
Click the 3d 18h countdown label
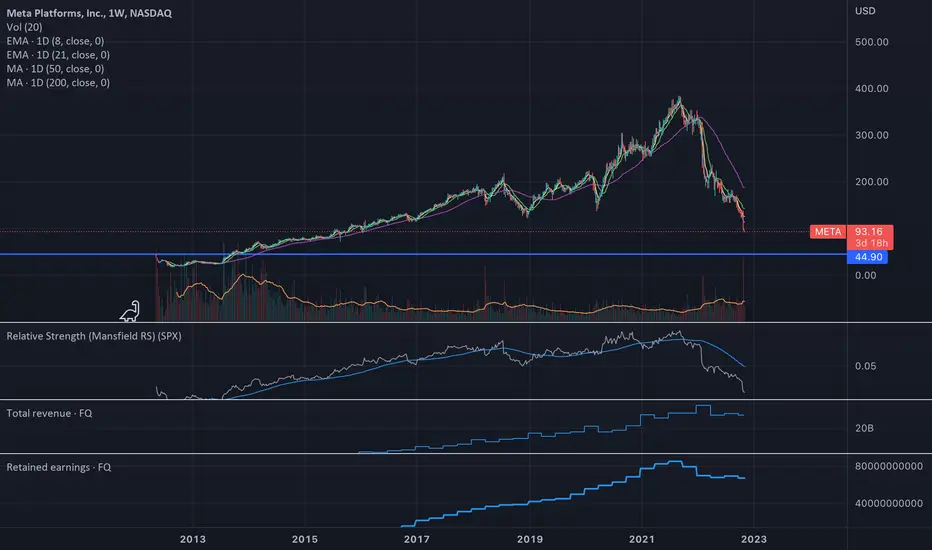point(871,243)
